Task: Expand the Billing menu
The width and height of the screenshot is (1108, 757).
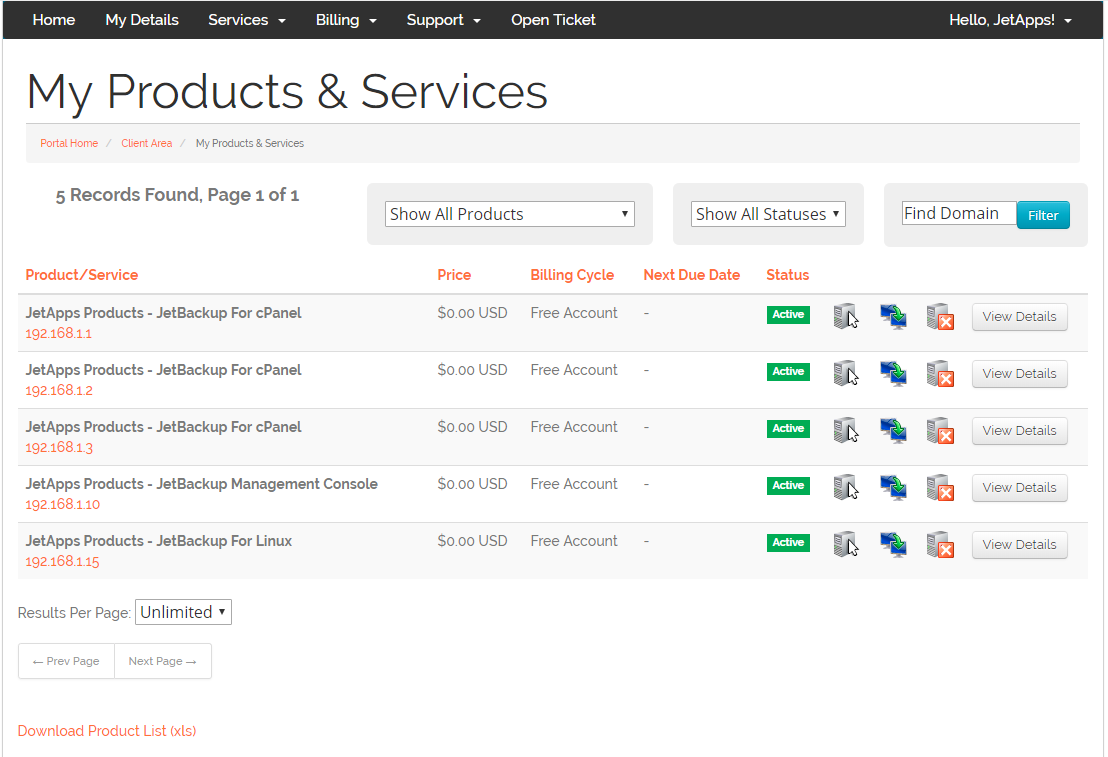Action: click(x=346, y=20)
